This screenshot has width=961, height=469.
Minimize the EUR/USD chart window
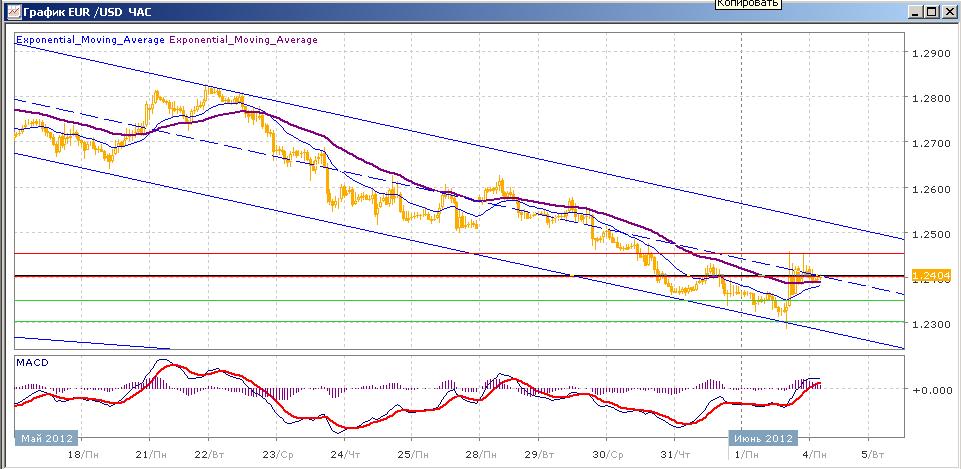click(916, 12)
